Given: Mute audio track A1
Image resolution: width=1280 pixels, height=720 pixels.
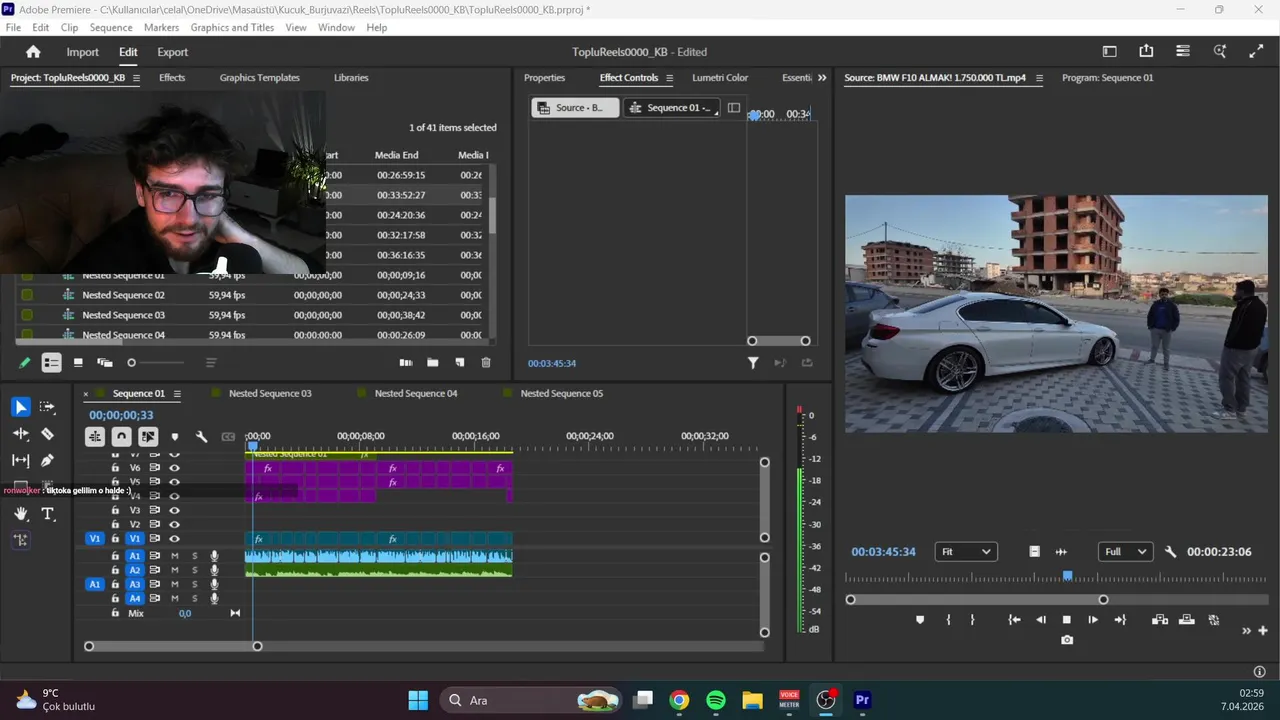Looking at the screenshot, I should (174, 556).
